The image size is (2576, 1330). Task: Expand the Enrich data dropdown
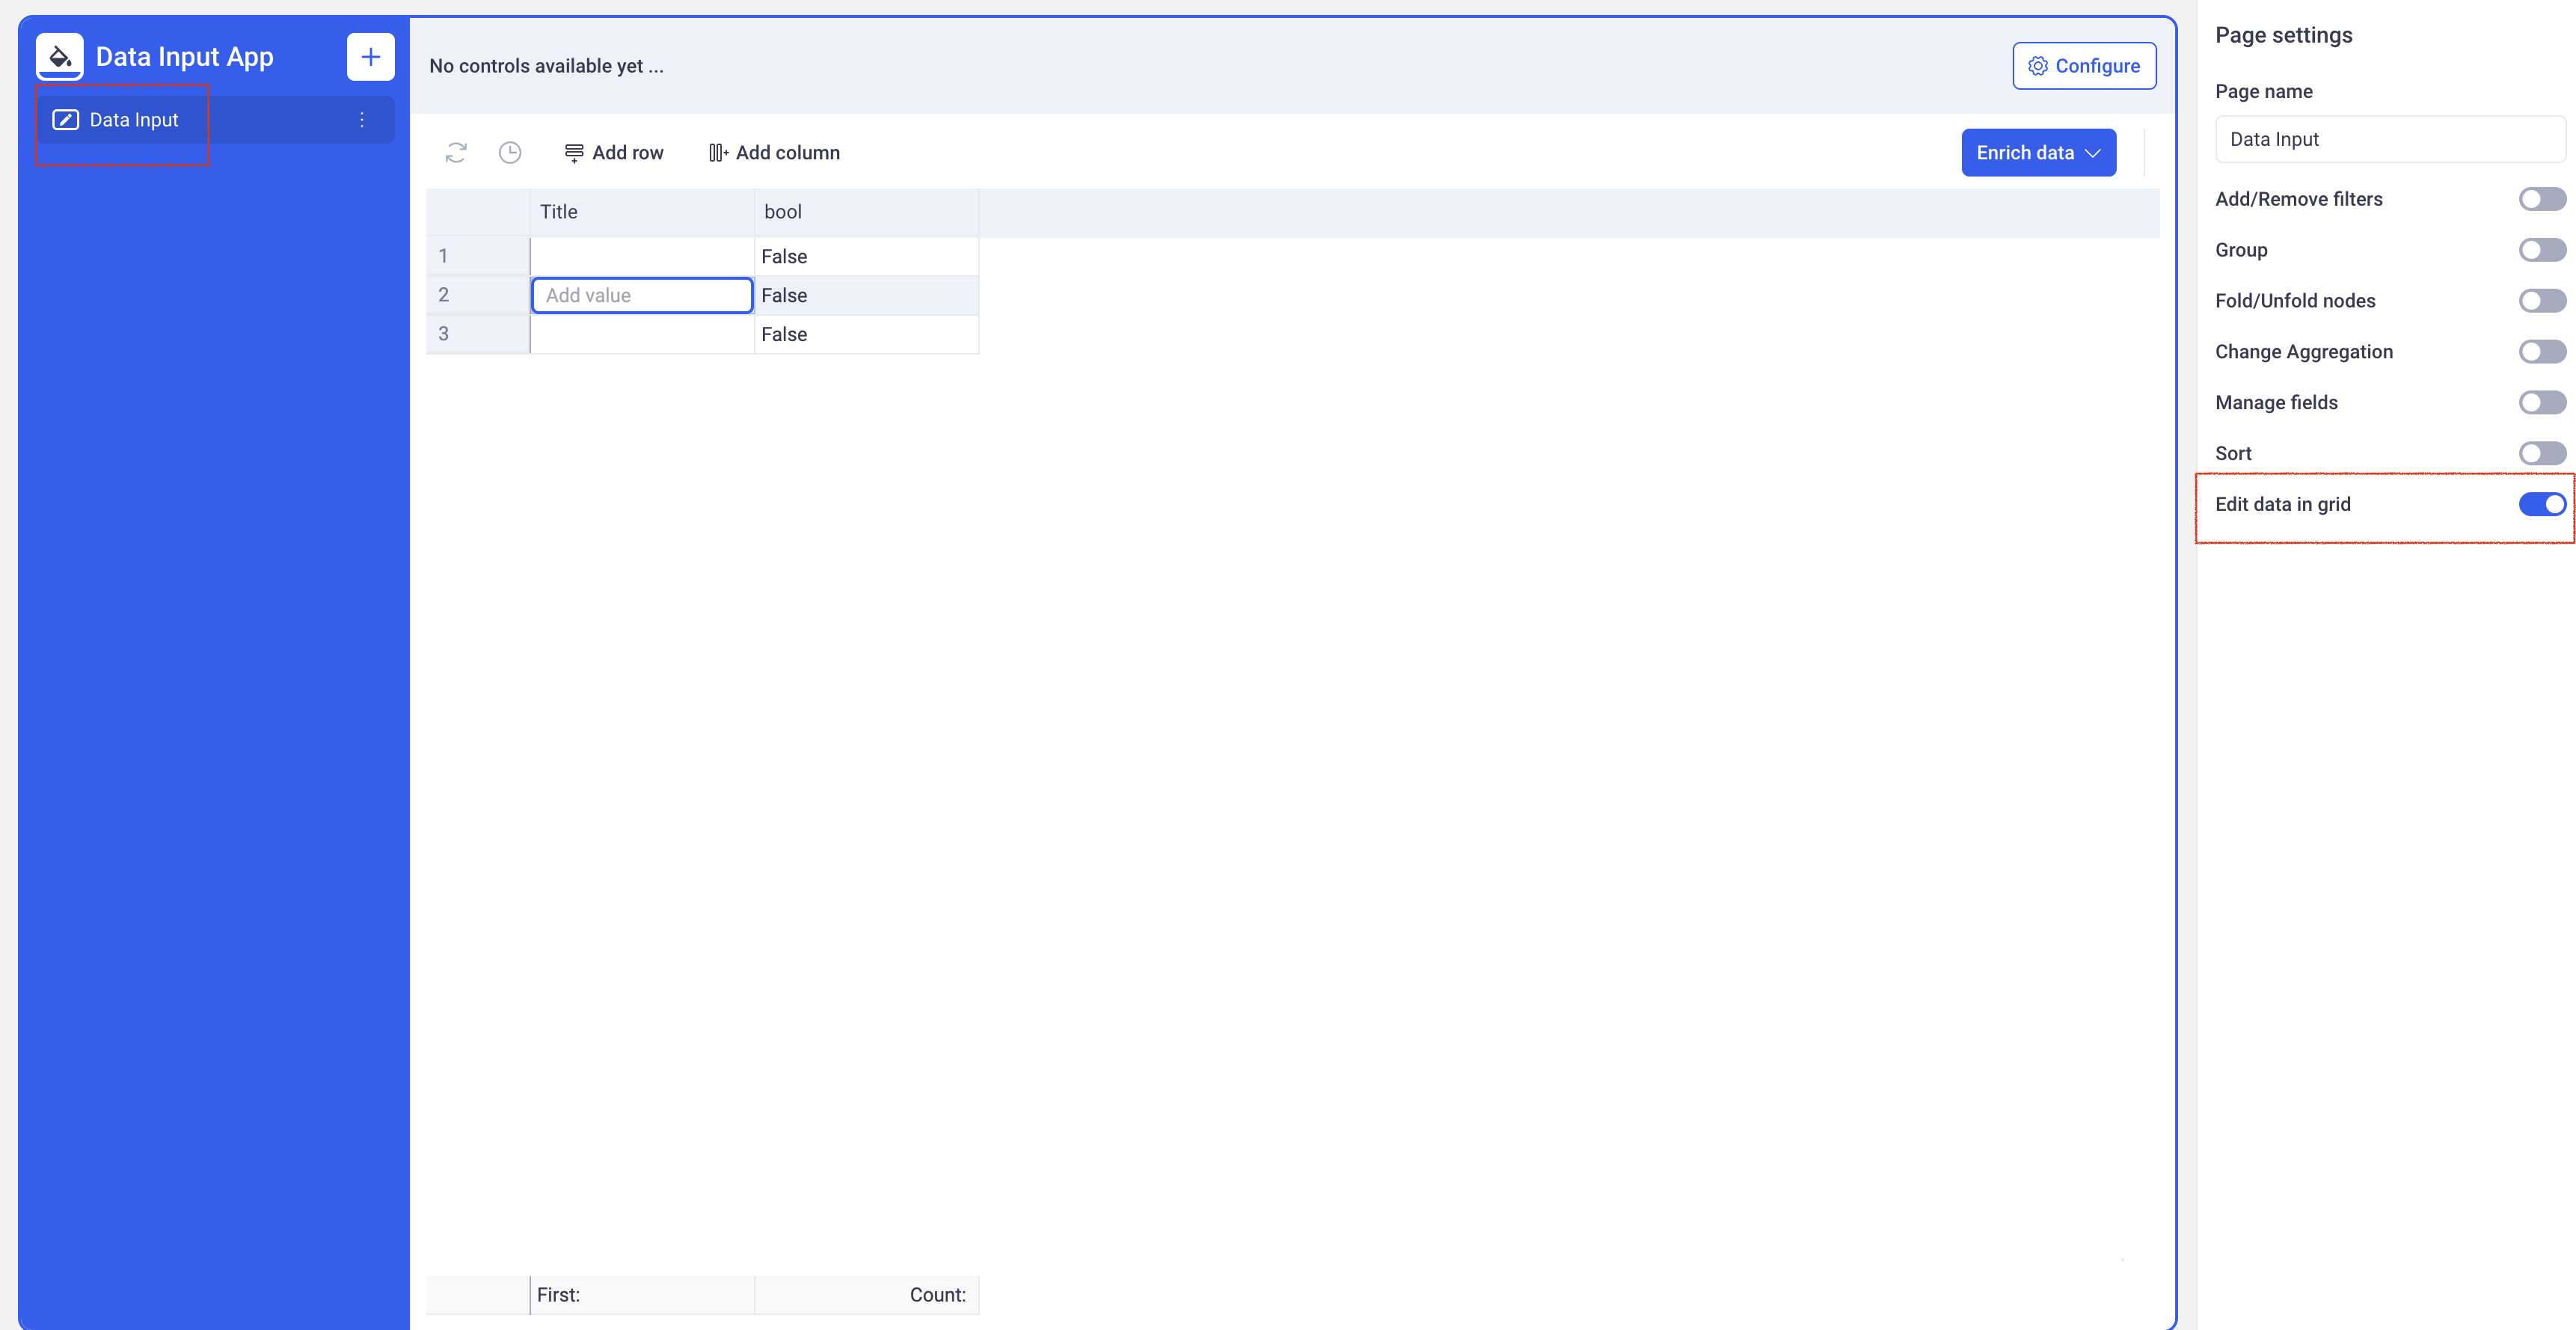2038,153
